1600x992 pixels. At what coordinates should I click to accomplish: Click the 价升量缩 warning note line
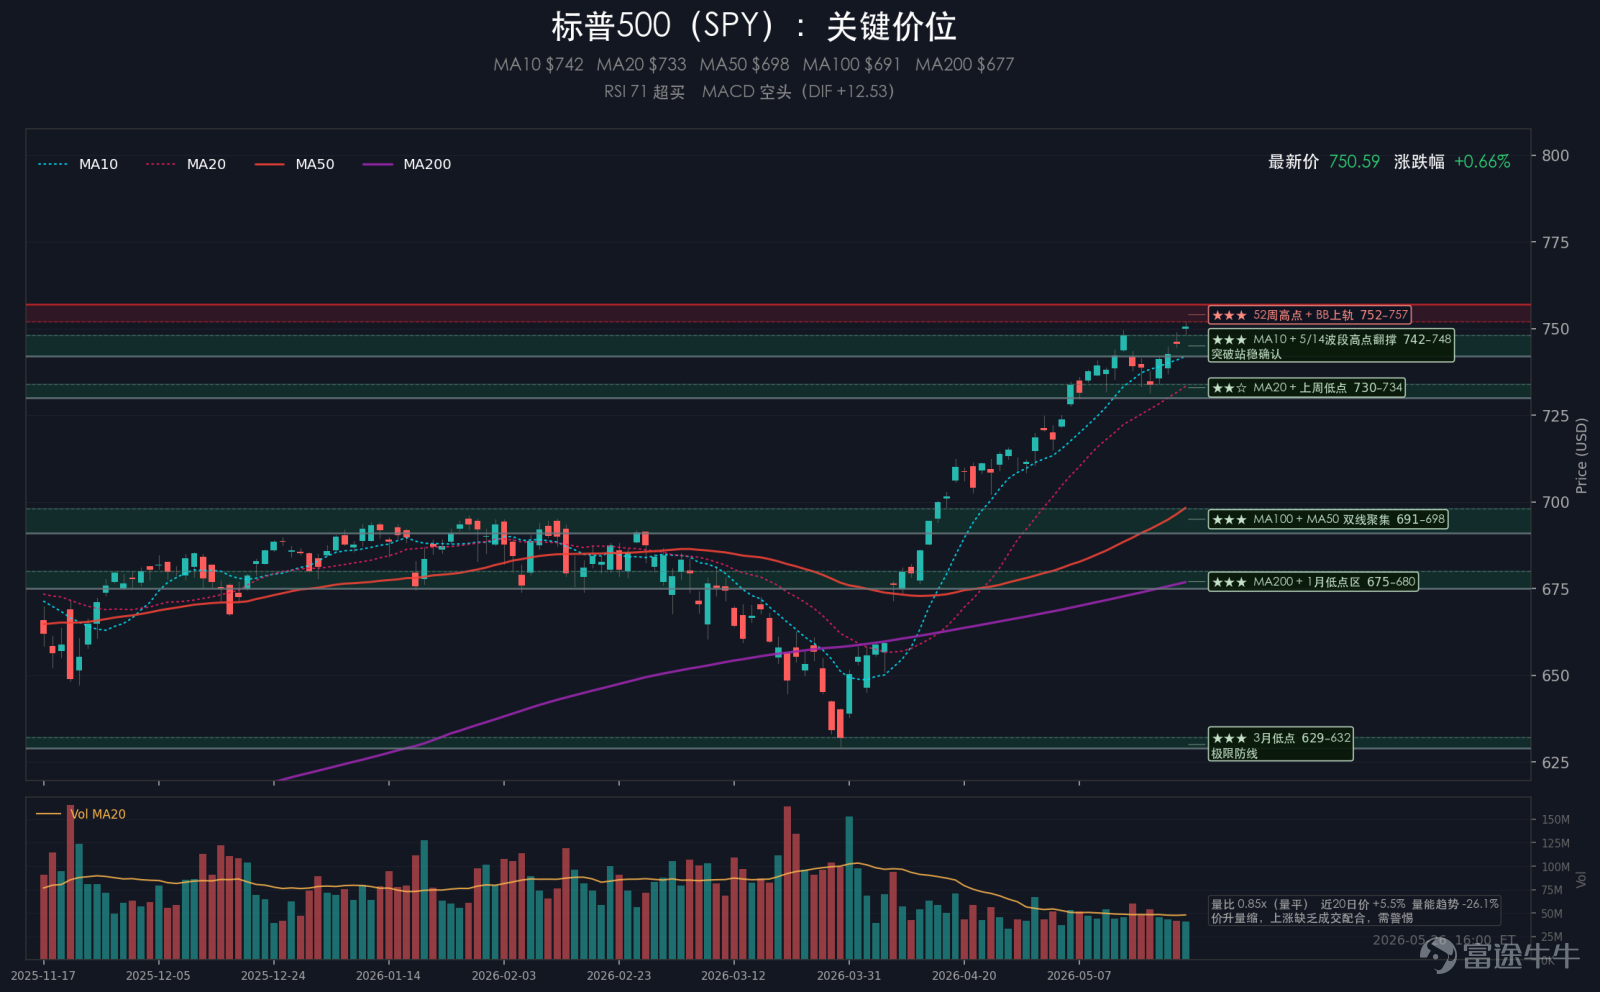[1312, 918]
